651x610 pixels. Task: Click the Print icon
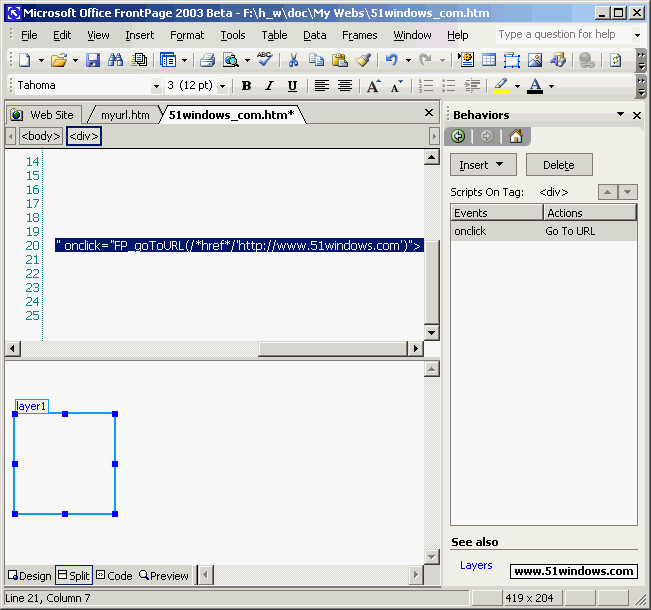click(207, 61)
